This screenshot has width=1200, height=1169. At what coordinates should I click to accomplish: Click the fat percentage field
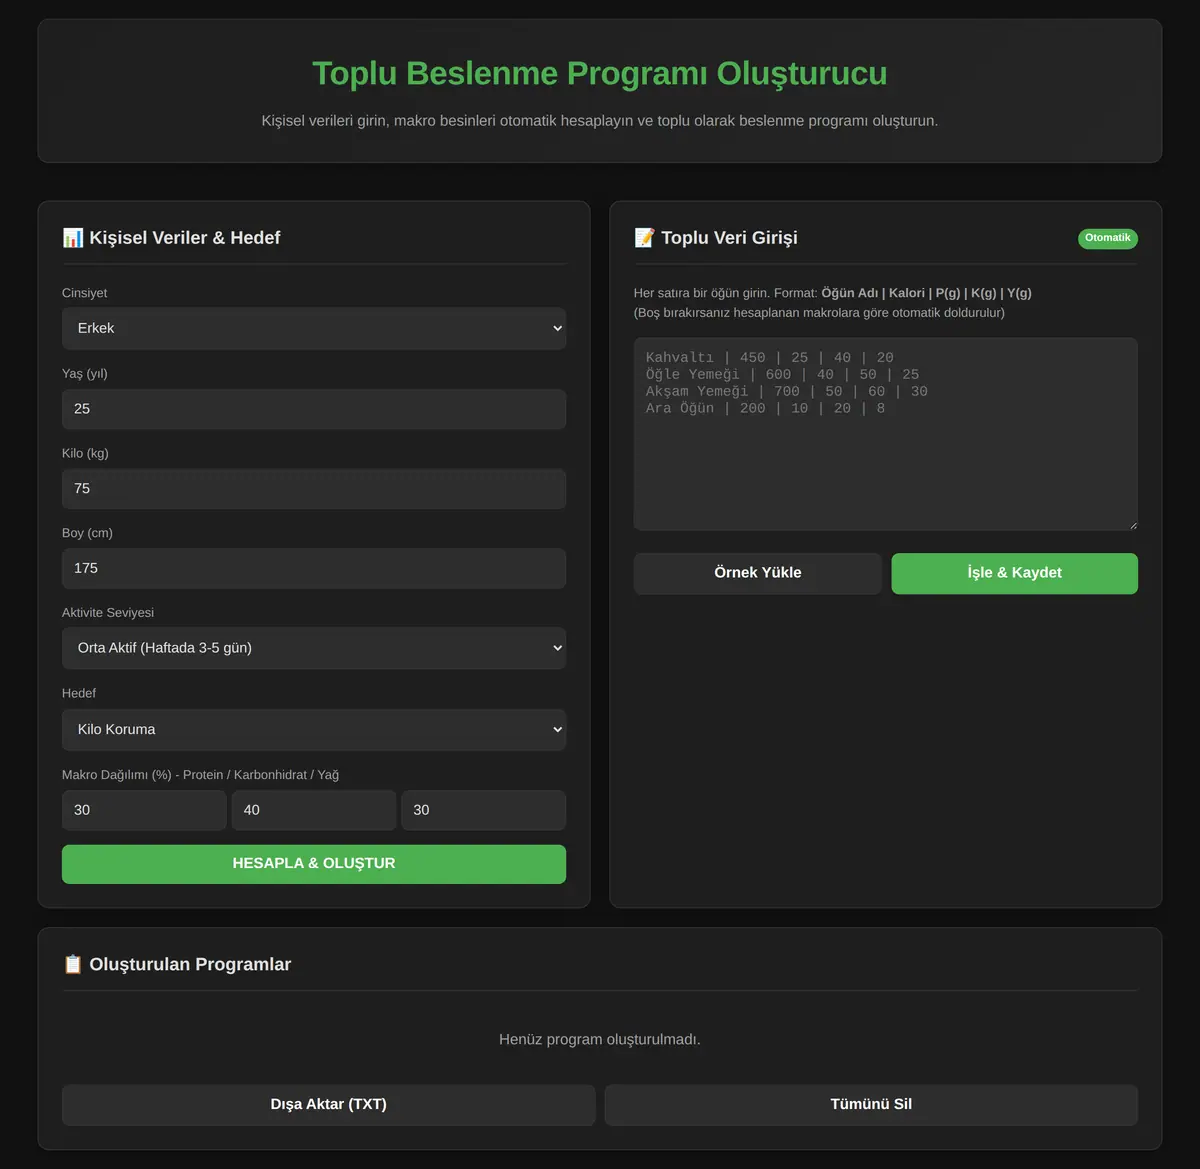(484, 810)
